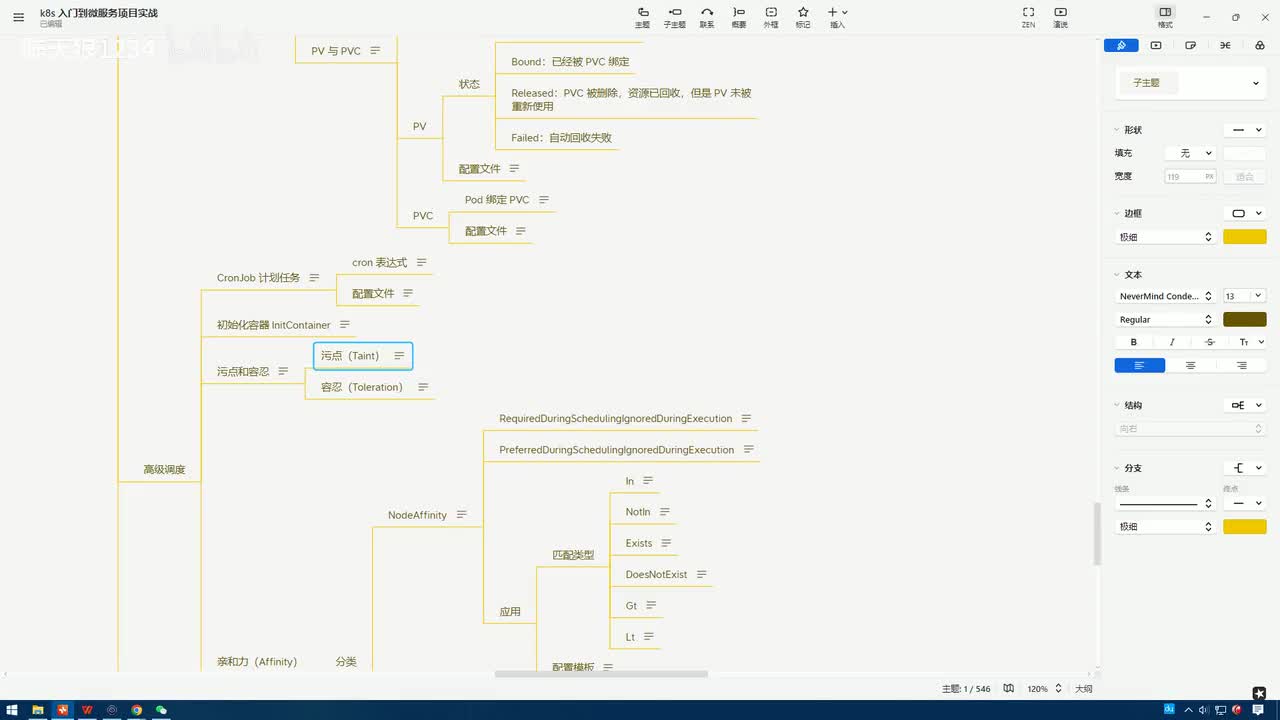Collapse the 分支 branch section

(x=1117, y=468)
